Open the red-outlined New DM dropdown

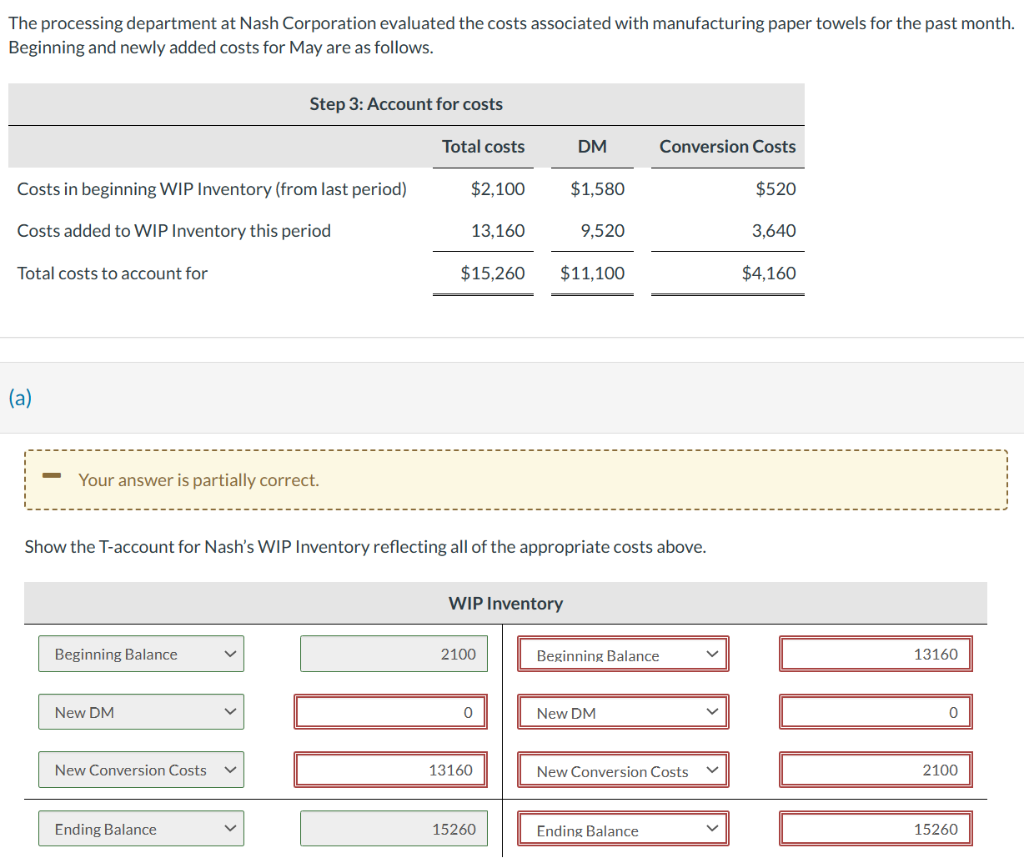[x=623, y=712]
